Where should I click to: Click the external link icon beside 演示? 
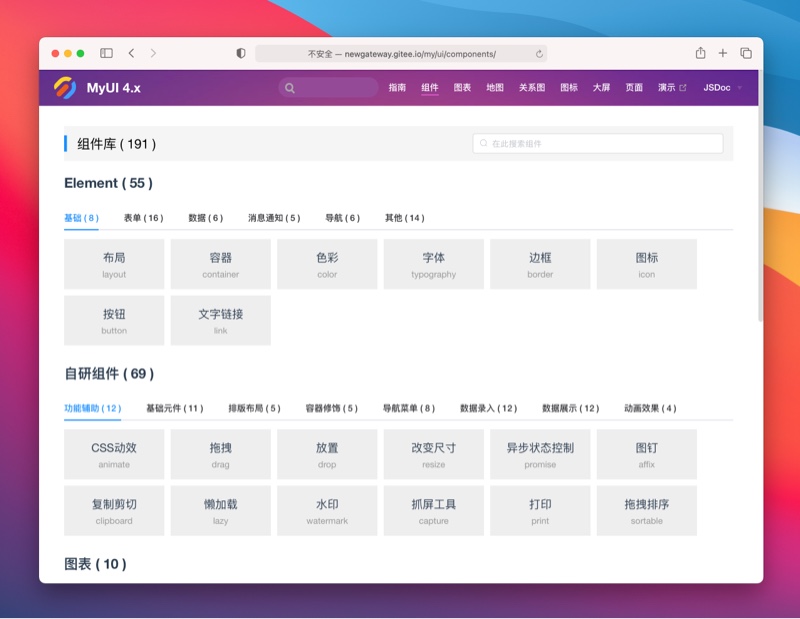click(683, 88)
